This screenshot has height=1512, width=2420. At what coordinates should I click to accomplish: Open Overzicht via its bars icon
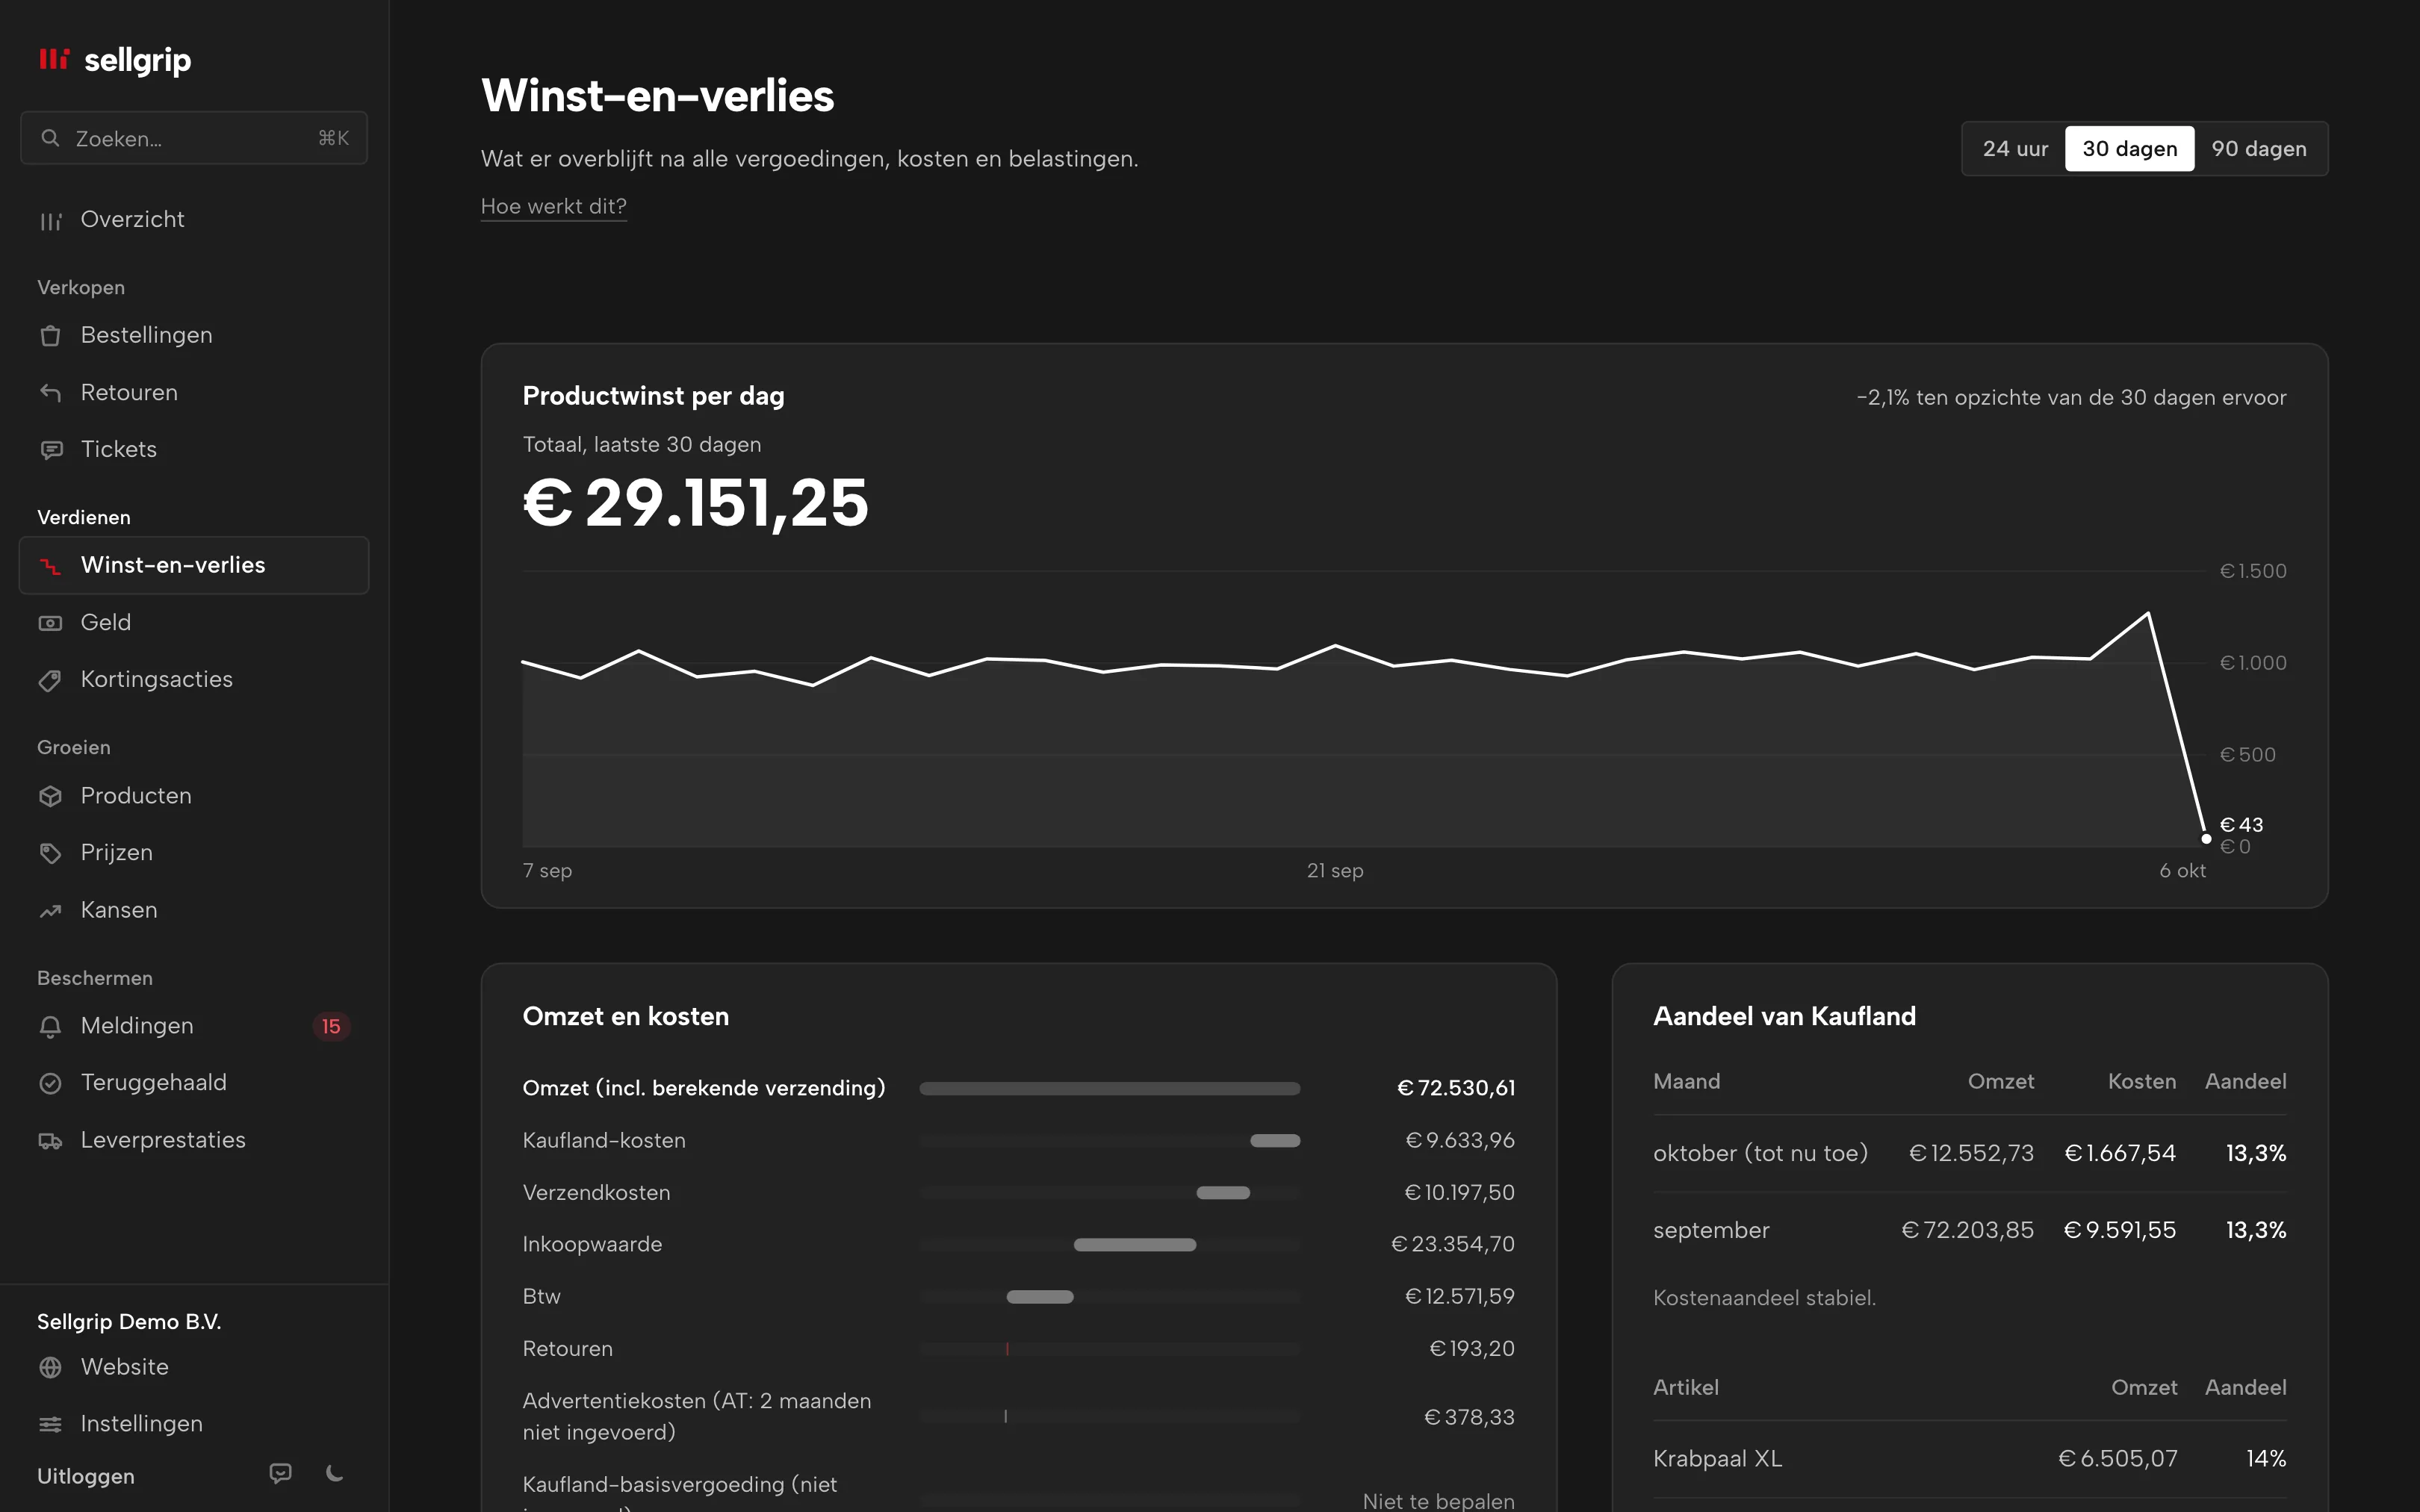coord(51,220)
